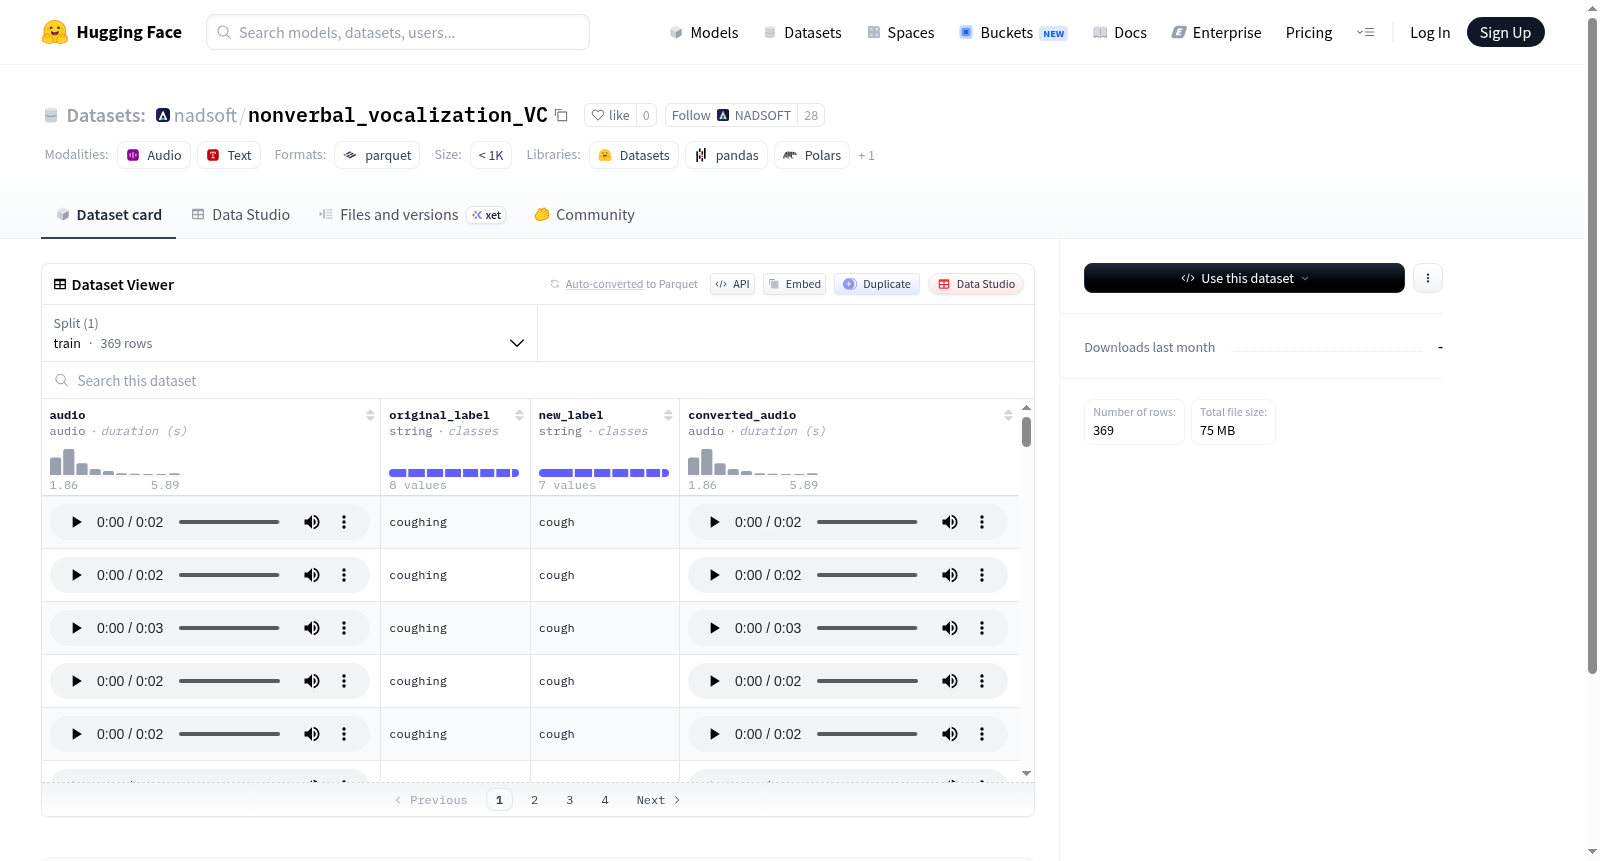Focus the main search models field
The image size is (1600, 861).
click(x=398, y=32)
